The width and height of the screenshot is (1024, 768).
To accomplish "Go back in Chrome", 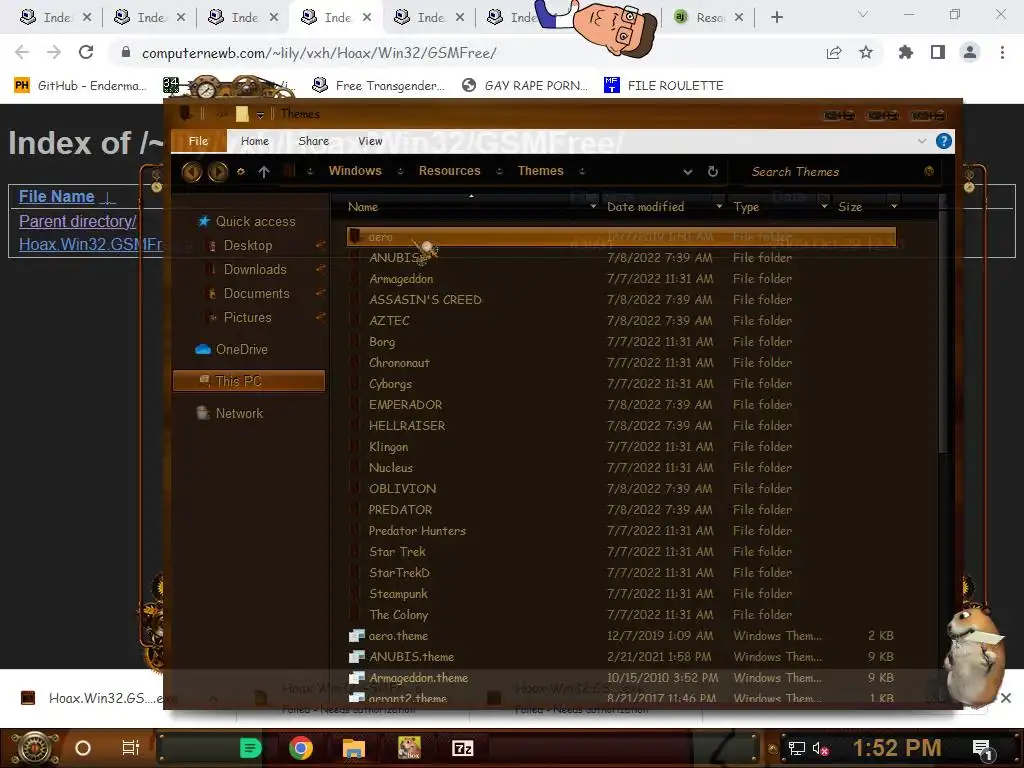I will (x=22, y=52).
